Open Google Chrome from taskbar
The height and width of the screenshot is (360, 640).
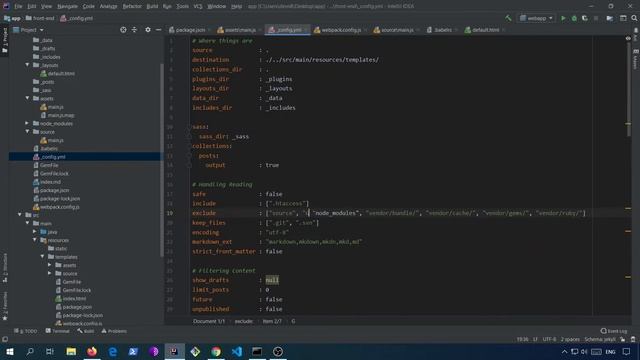point(216,351)
